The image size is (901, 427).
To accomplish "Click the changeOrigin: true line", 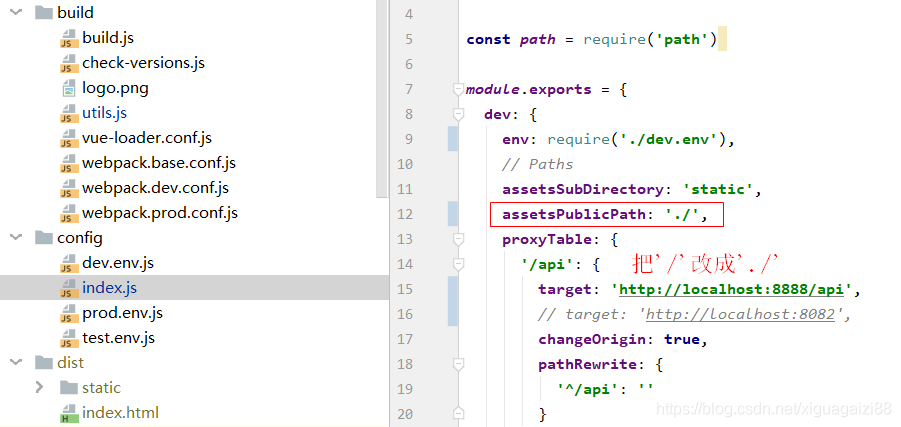I will [x=623, y=339].
